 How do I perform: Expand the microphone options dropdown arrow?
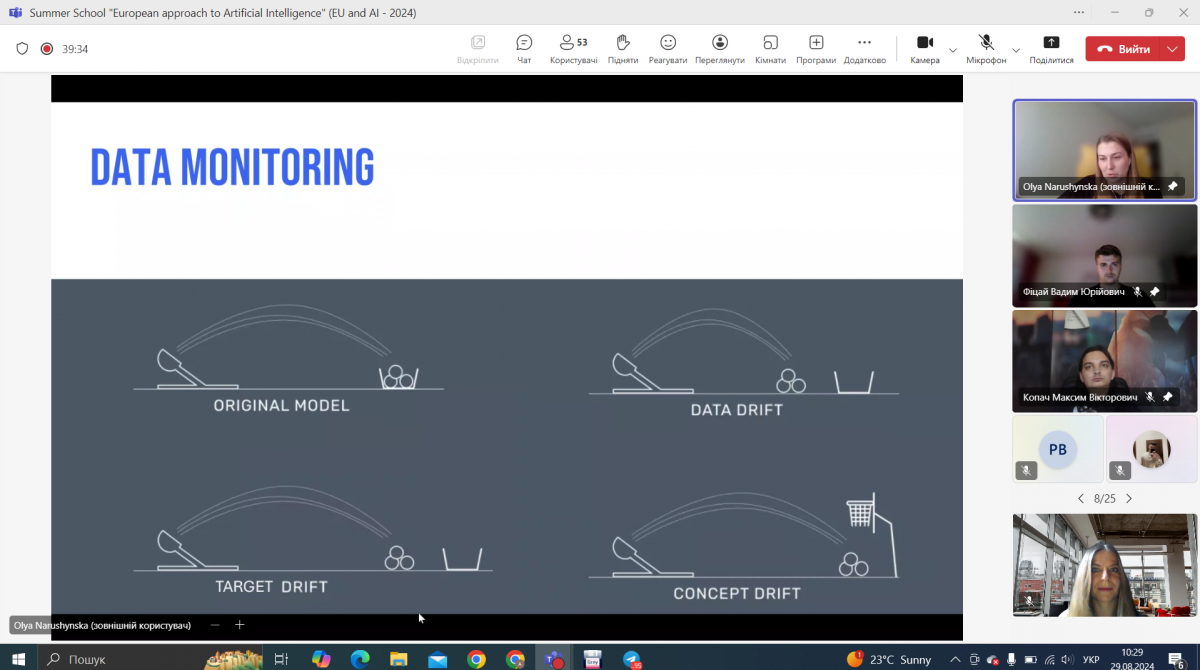1016,49
